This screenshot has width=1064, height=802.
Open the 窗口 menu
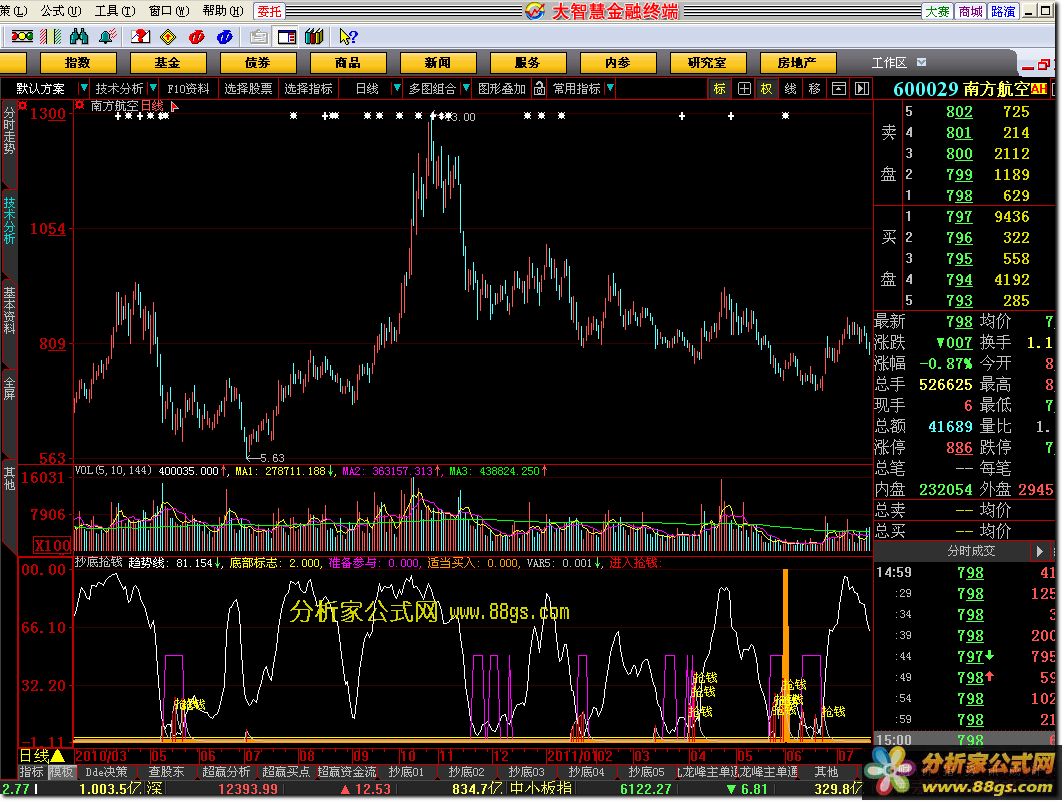click(x=169, y=11)
